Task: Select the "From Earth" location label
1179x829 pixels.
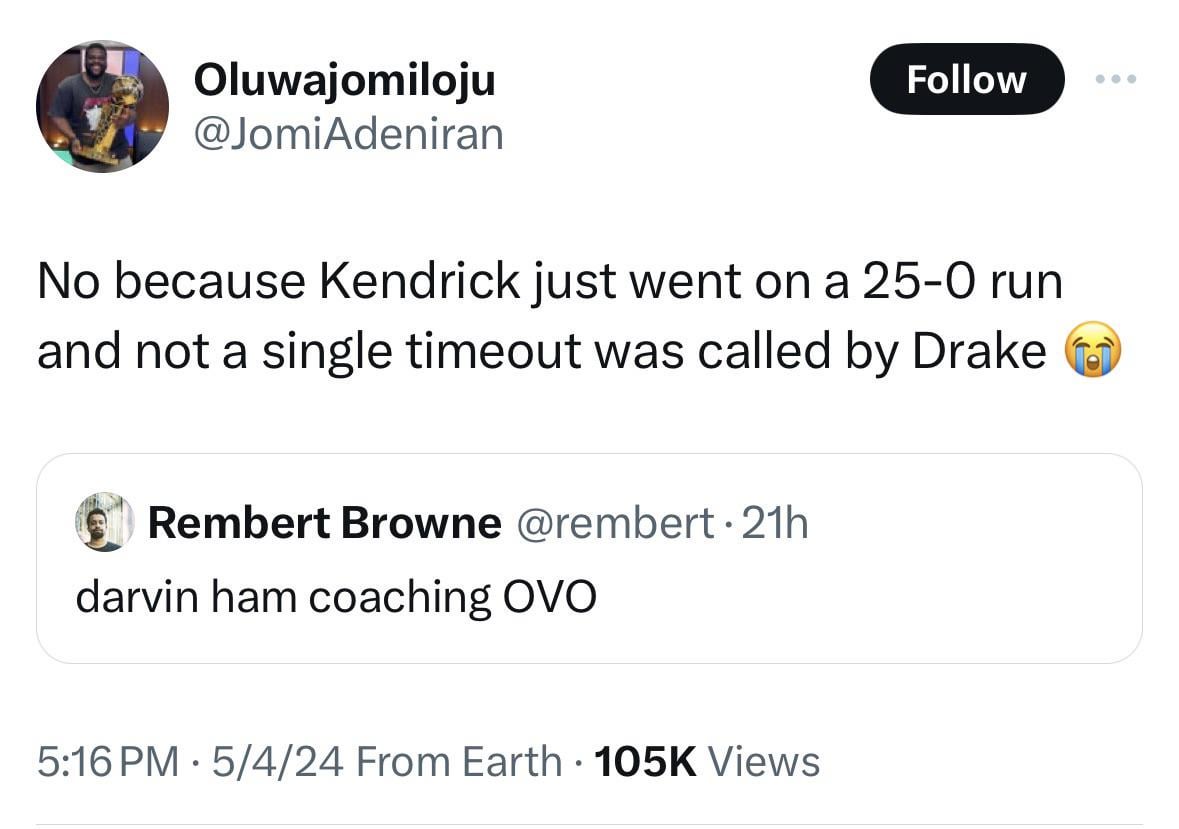Action: (458, 762)
